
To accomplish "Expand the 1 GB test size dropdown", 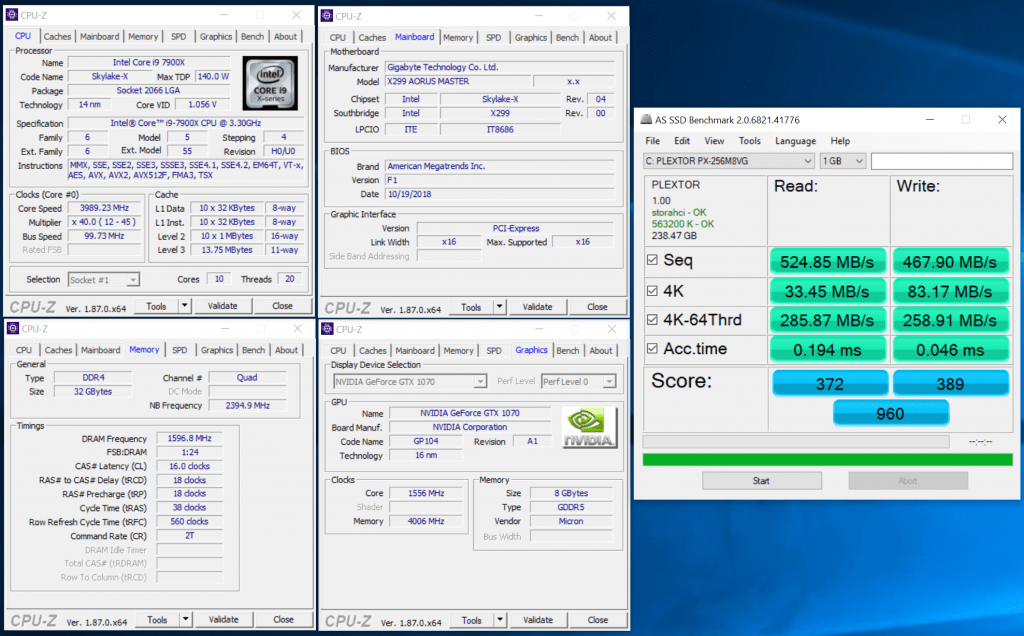I will pos(843,161).
